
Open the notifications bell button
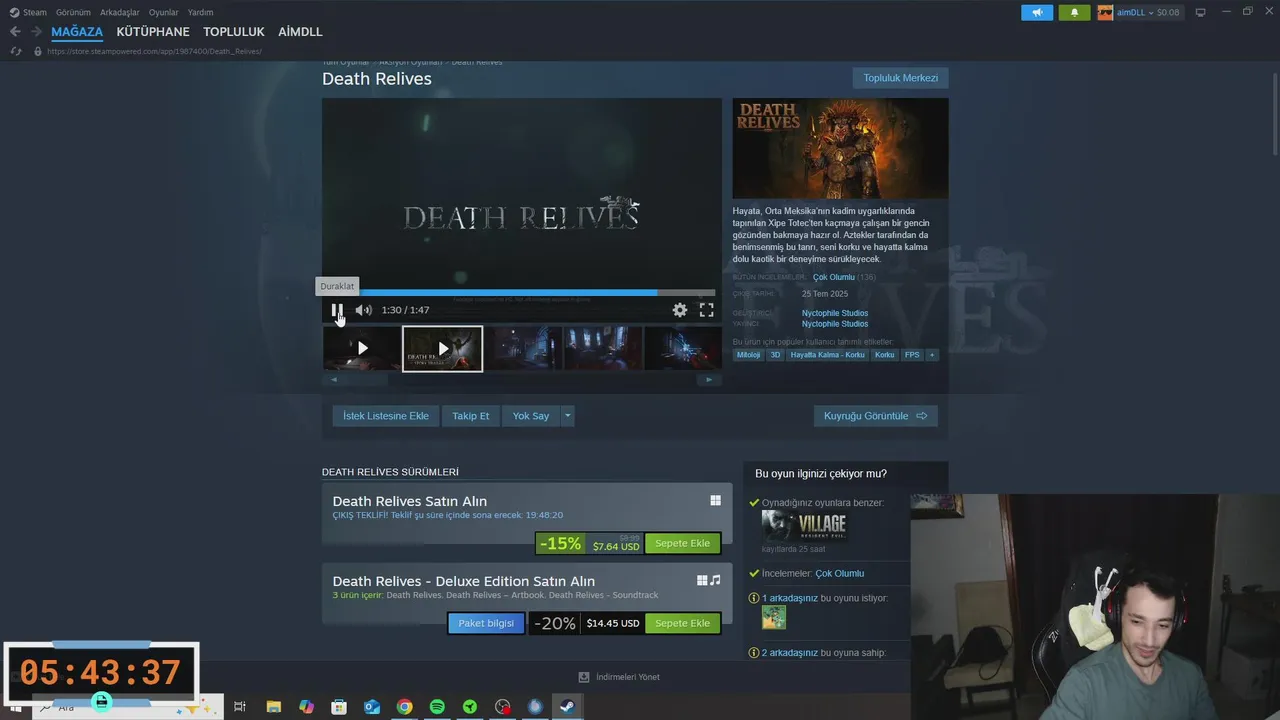1074,12
